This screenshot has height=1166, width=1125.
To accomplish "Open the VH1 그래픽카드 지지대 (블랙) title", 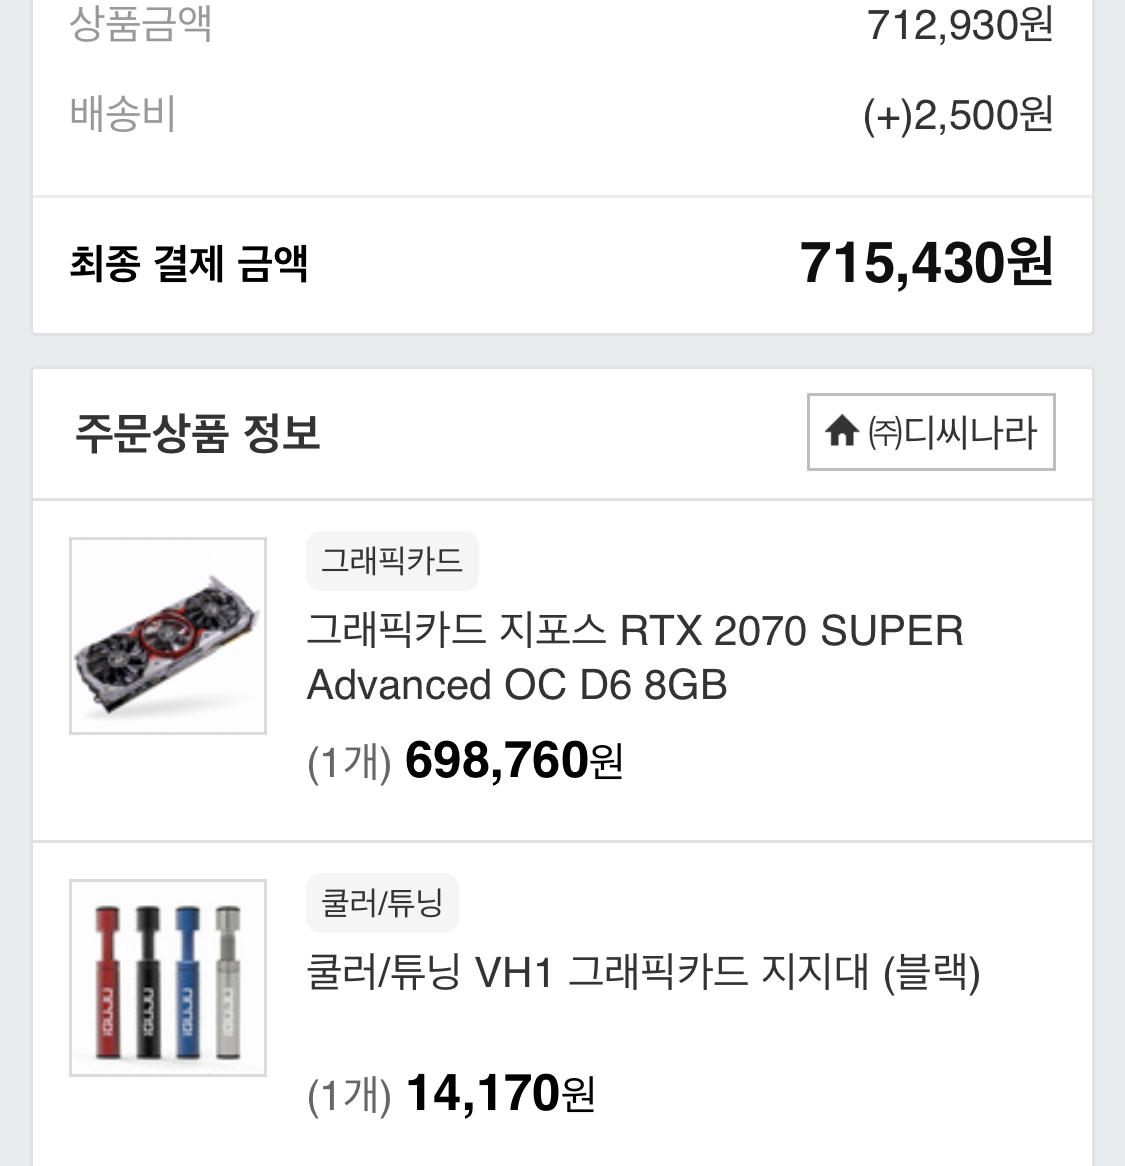I will pos(643,972).
